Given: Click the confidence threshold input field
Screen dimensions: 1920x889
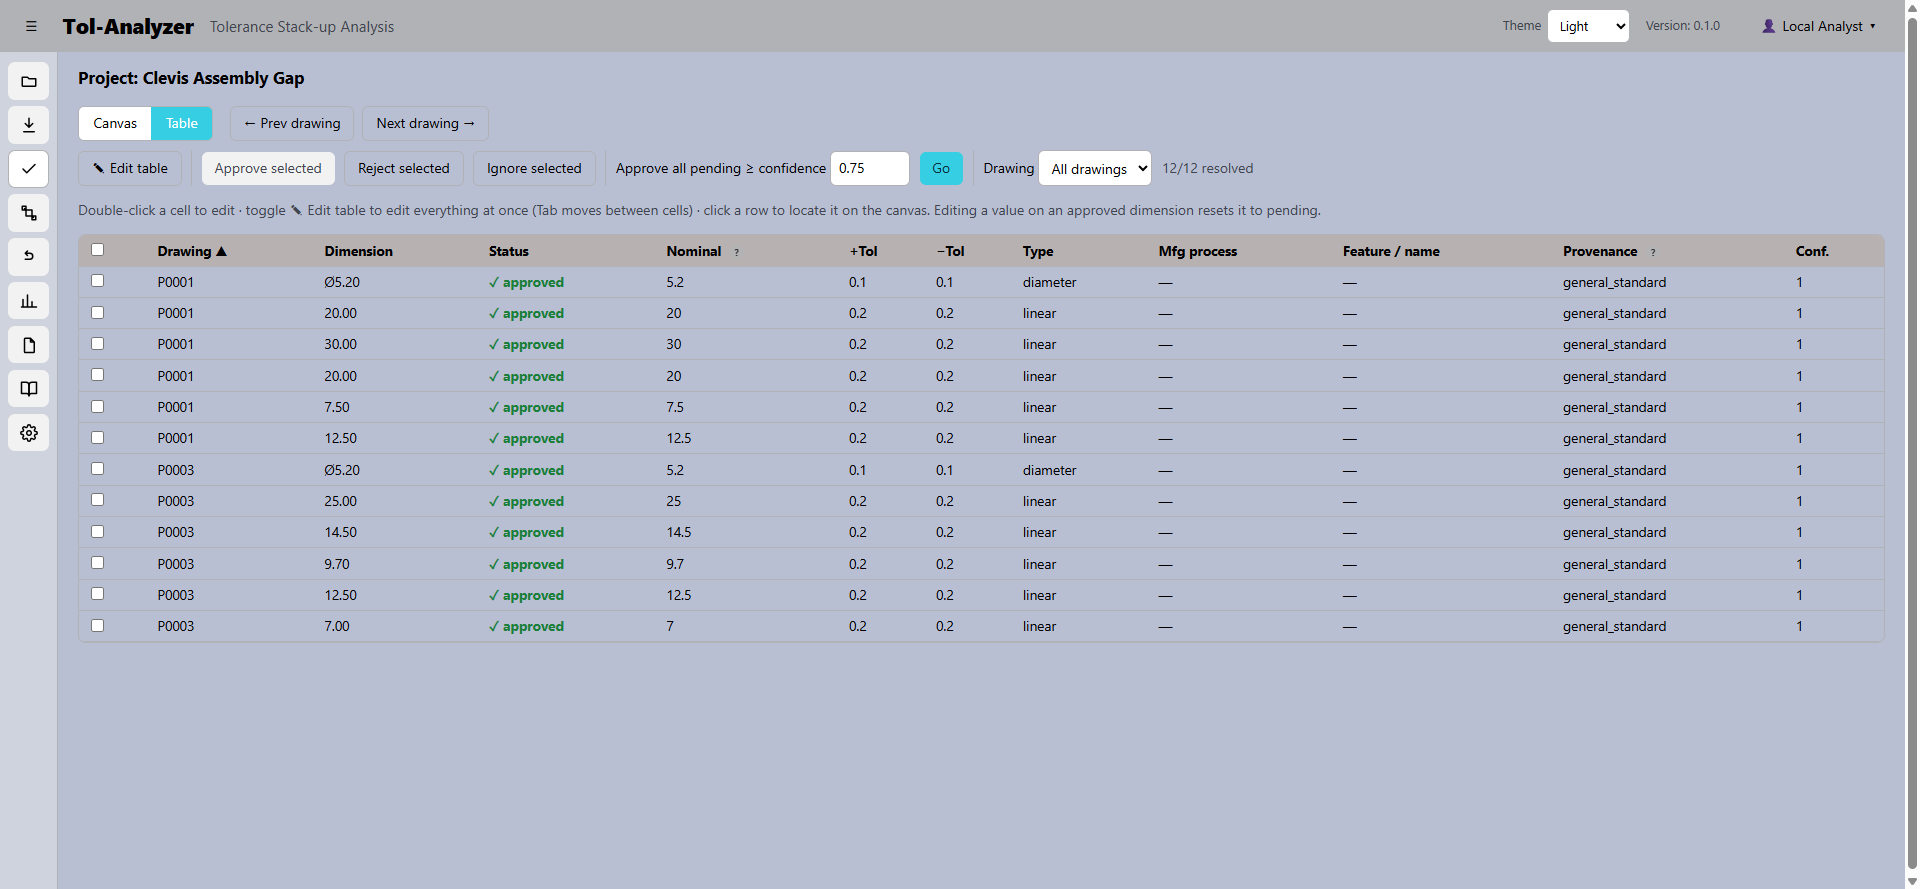Looking at the screenshot, I should (870, 169).
